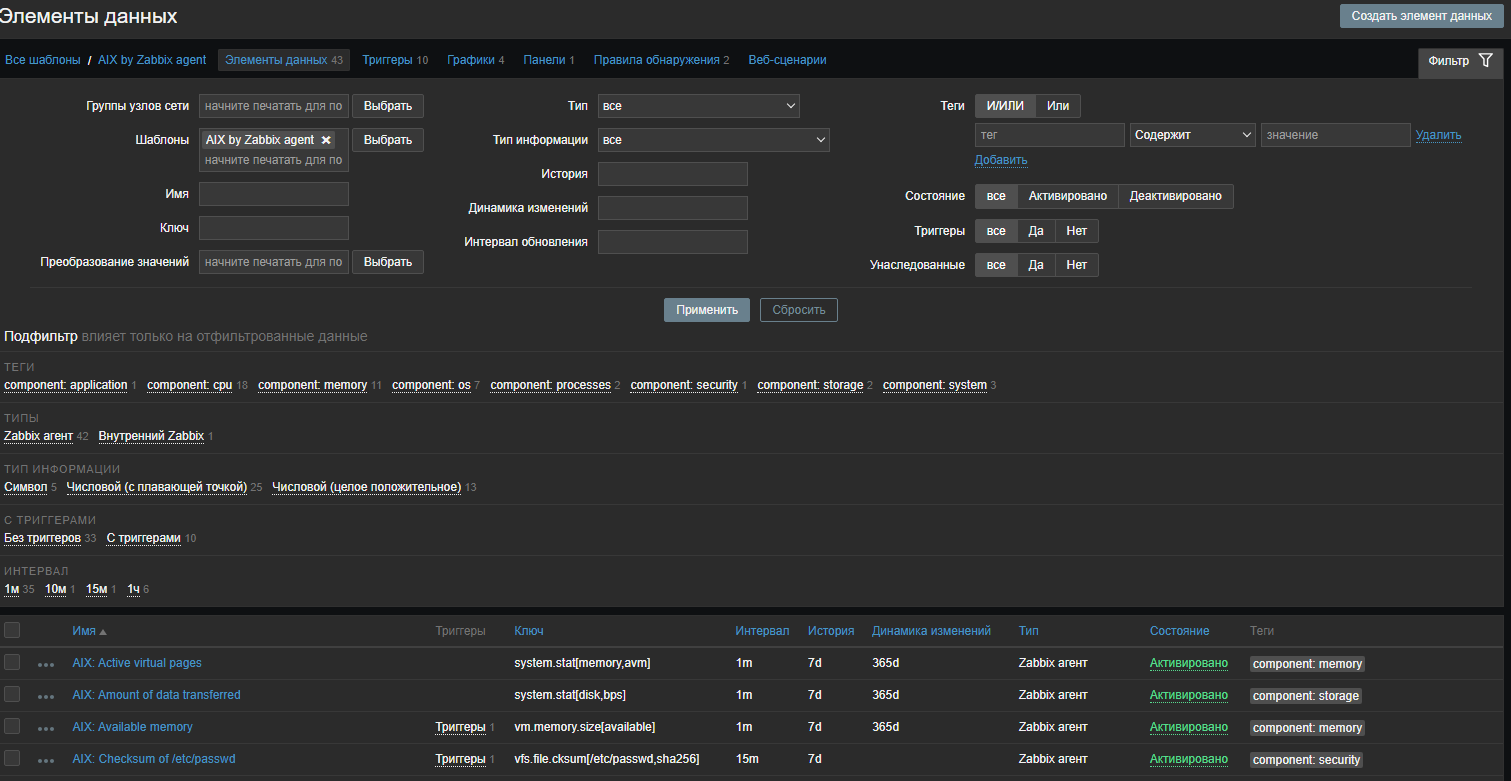Viewport: 1511px width, 781px height.
Task: Open the Содержит tag operator dropdown
Action: click(1192, 135)
